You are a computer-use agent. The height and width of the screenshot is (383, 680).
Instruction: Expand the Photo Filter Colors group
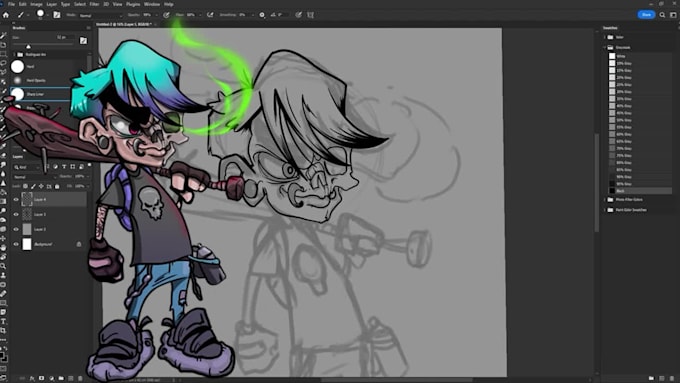tap(605, 200)
